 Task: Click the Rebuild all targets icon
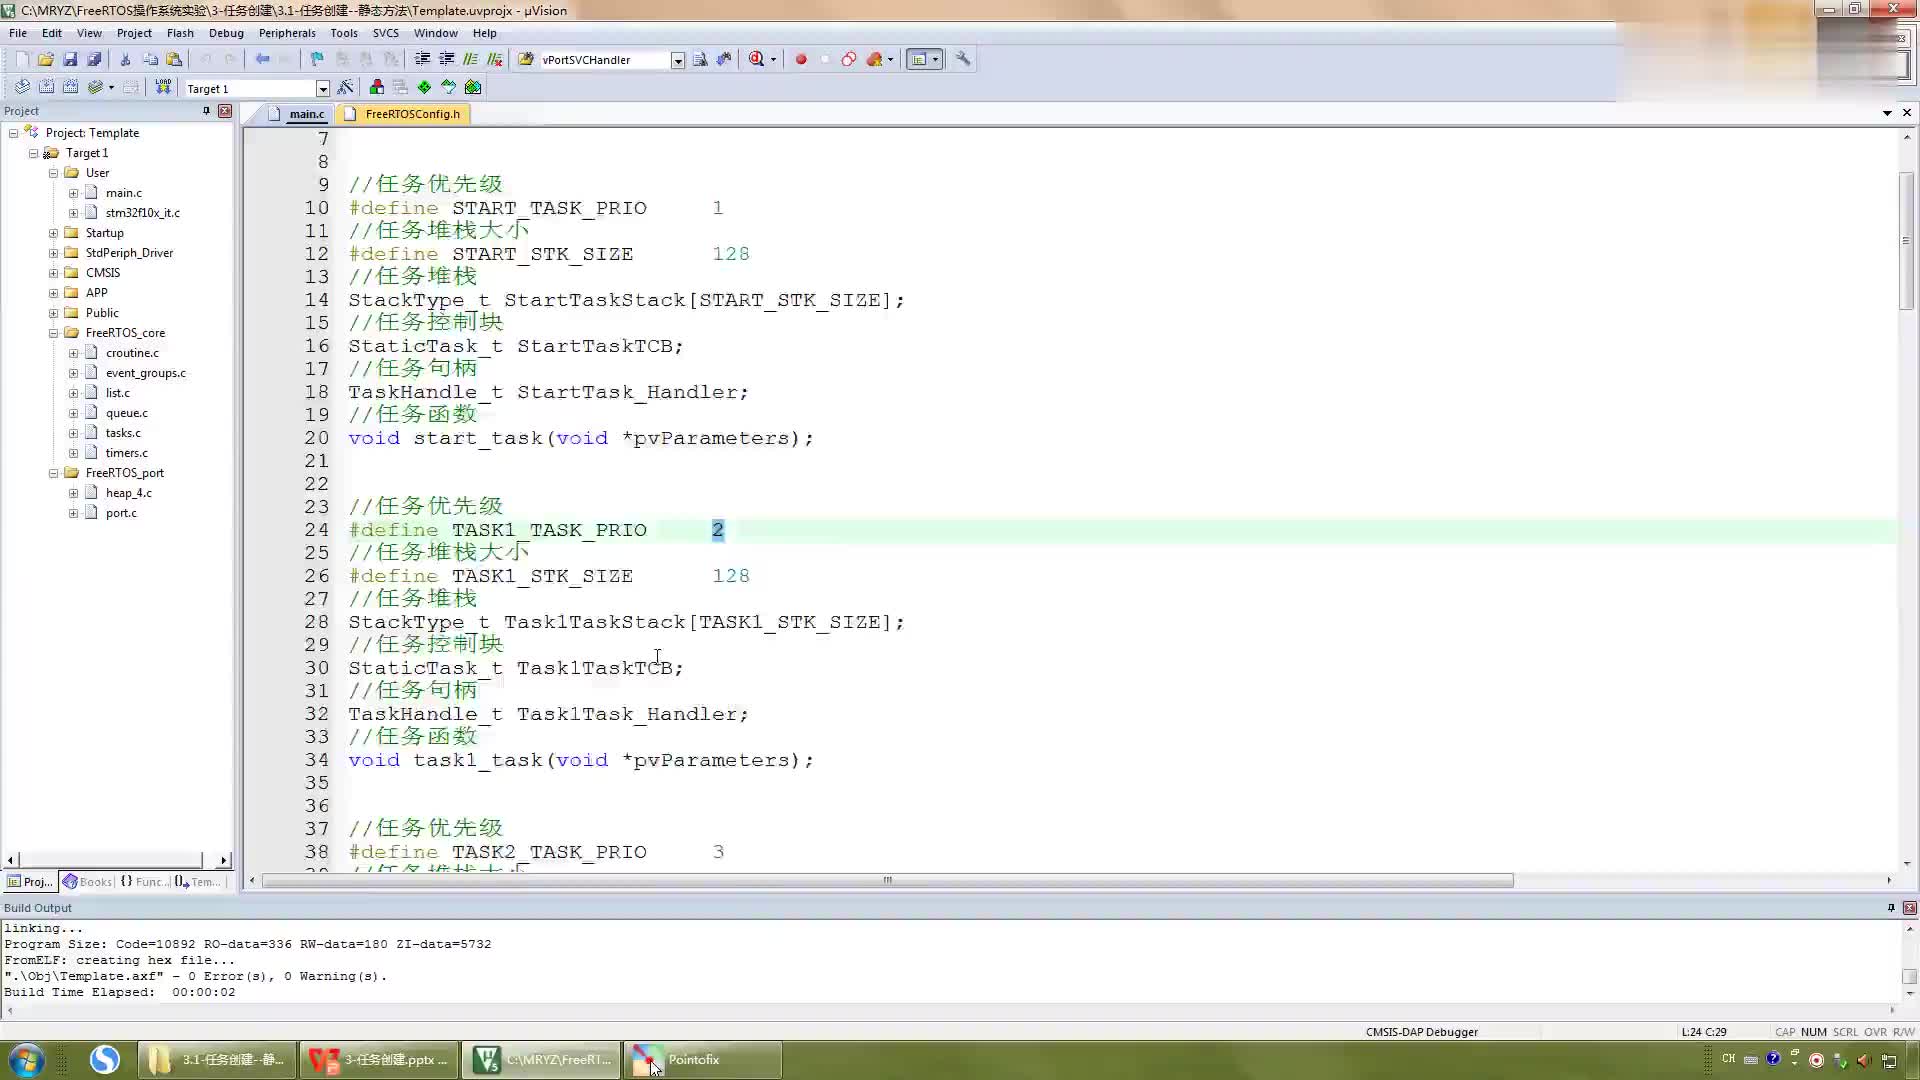tap(70, 87)
